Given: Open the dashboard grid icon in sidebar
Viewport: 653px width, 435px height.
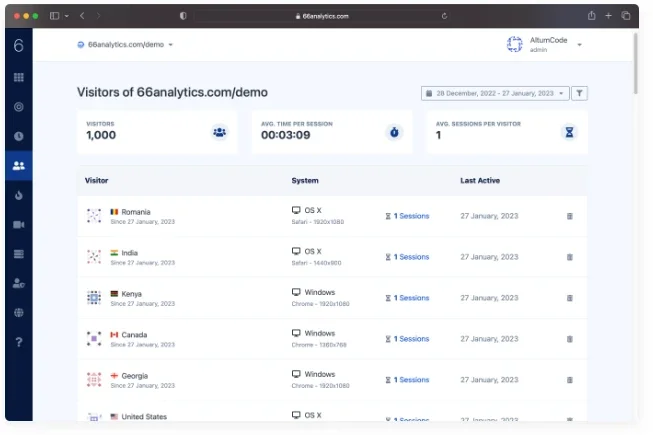Looking at the screenshot, I should pos(19,77).
